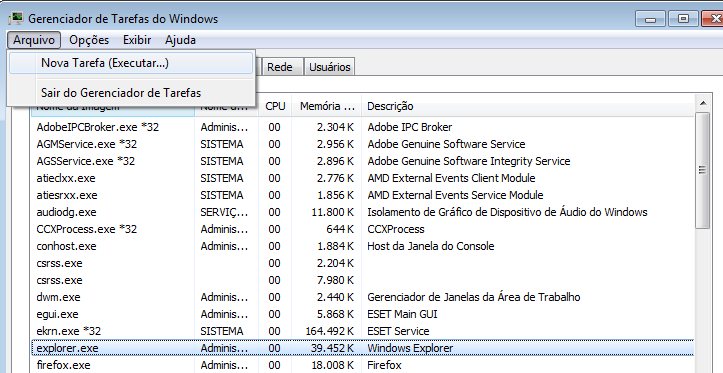This screenshot has height=373, width=723.
Task: Select egui.exe process row
Action: coord(362,314)
